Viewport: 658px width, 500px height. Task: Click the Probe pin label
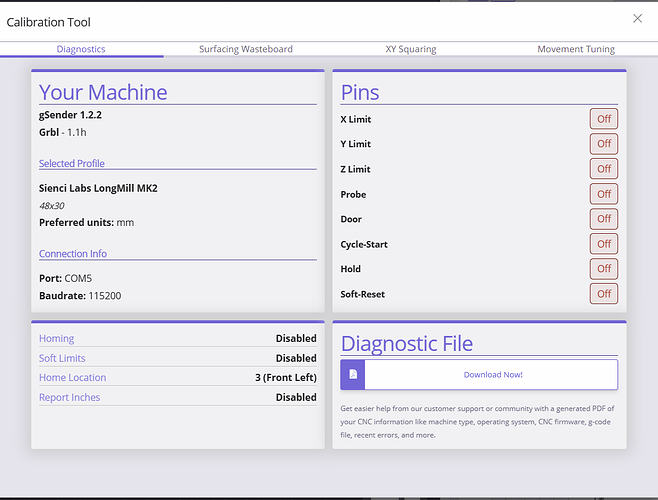click(x=353, y=194)
